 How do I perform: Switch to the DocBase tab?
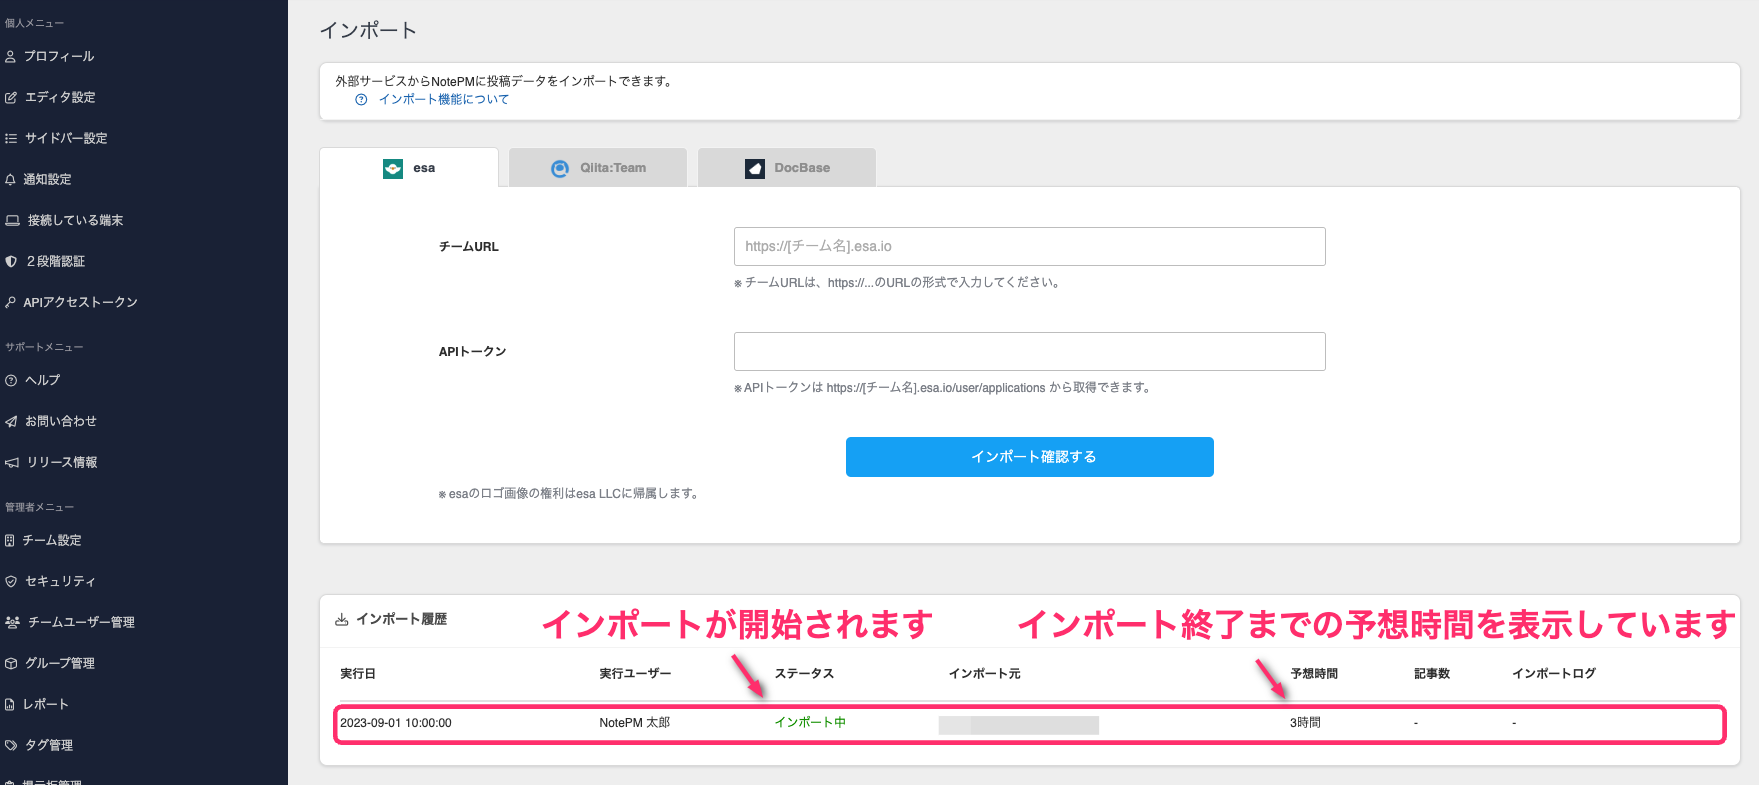pos(787,168)
